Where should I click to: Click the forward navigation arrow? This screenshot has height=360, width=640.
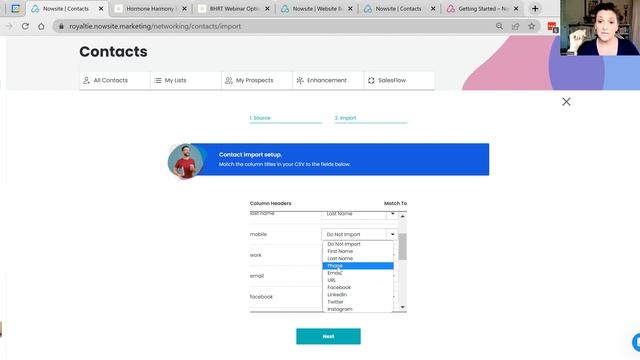click(9, 26)
